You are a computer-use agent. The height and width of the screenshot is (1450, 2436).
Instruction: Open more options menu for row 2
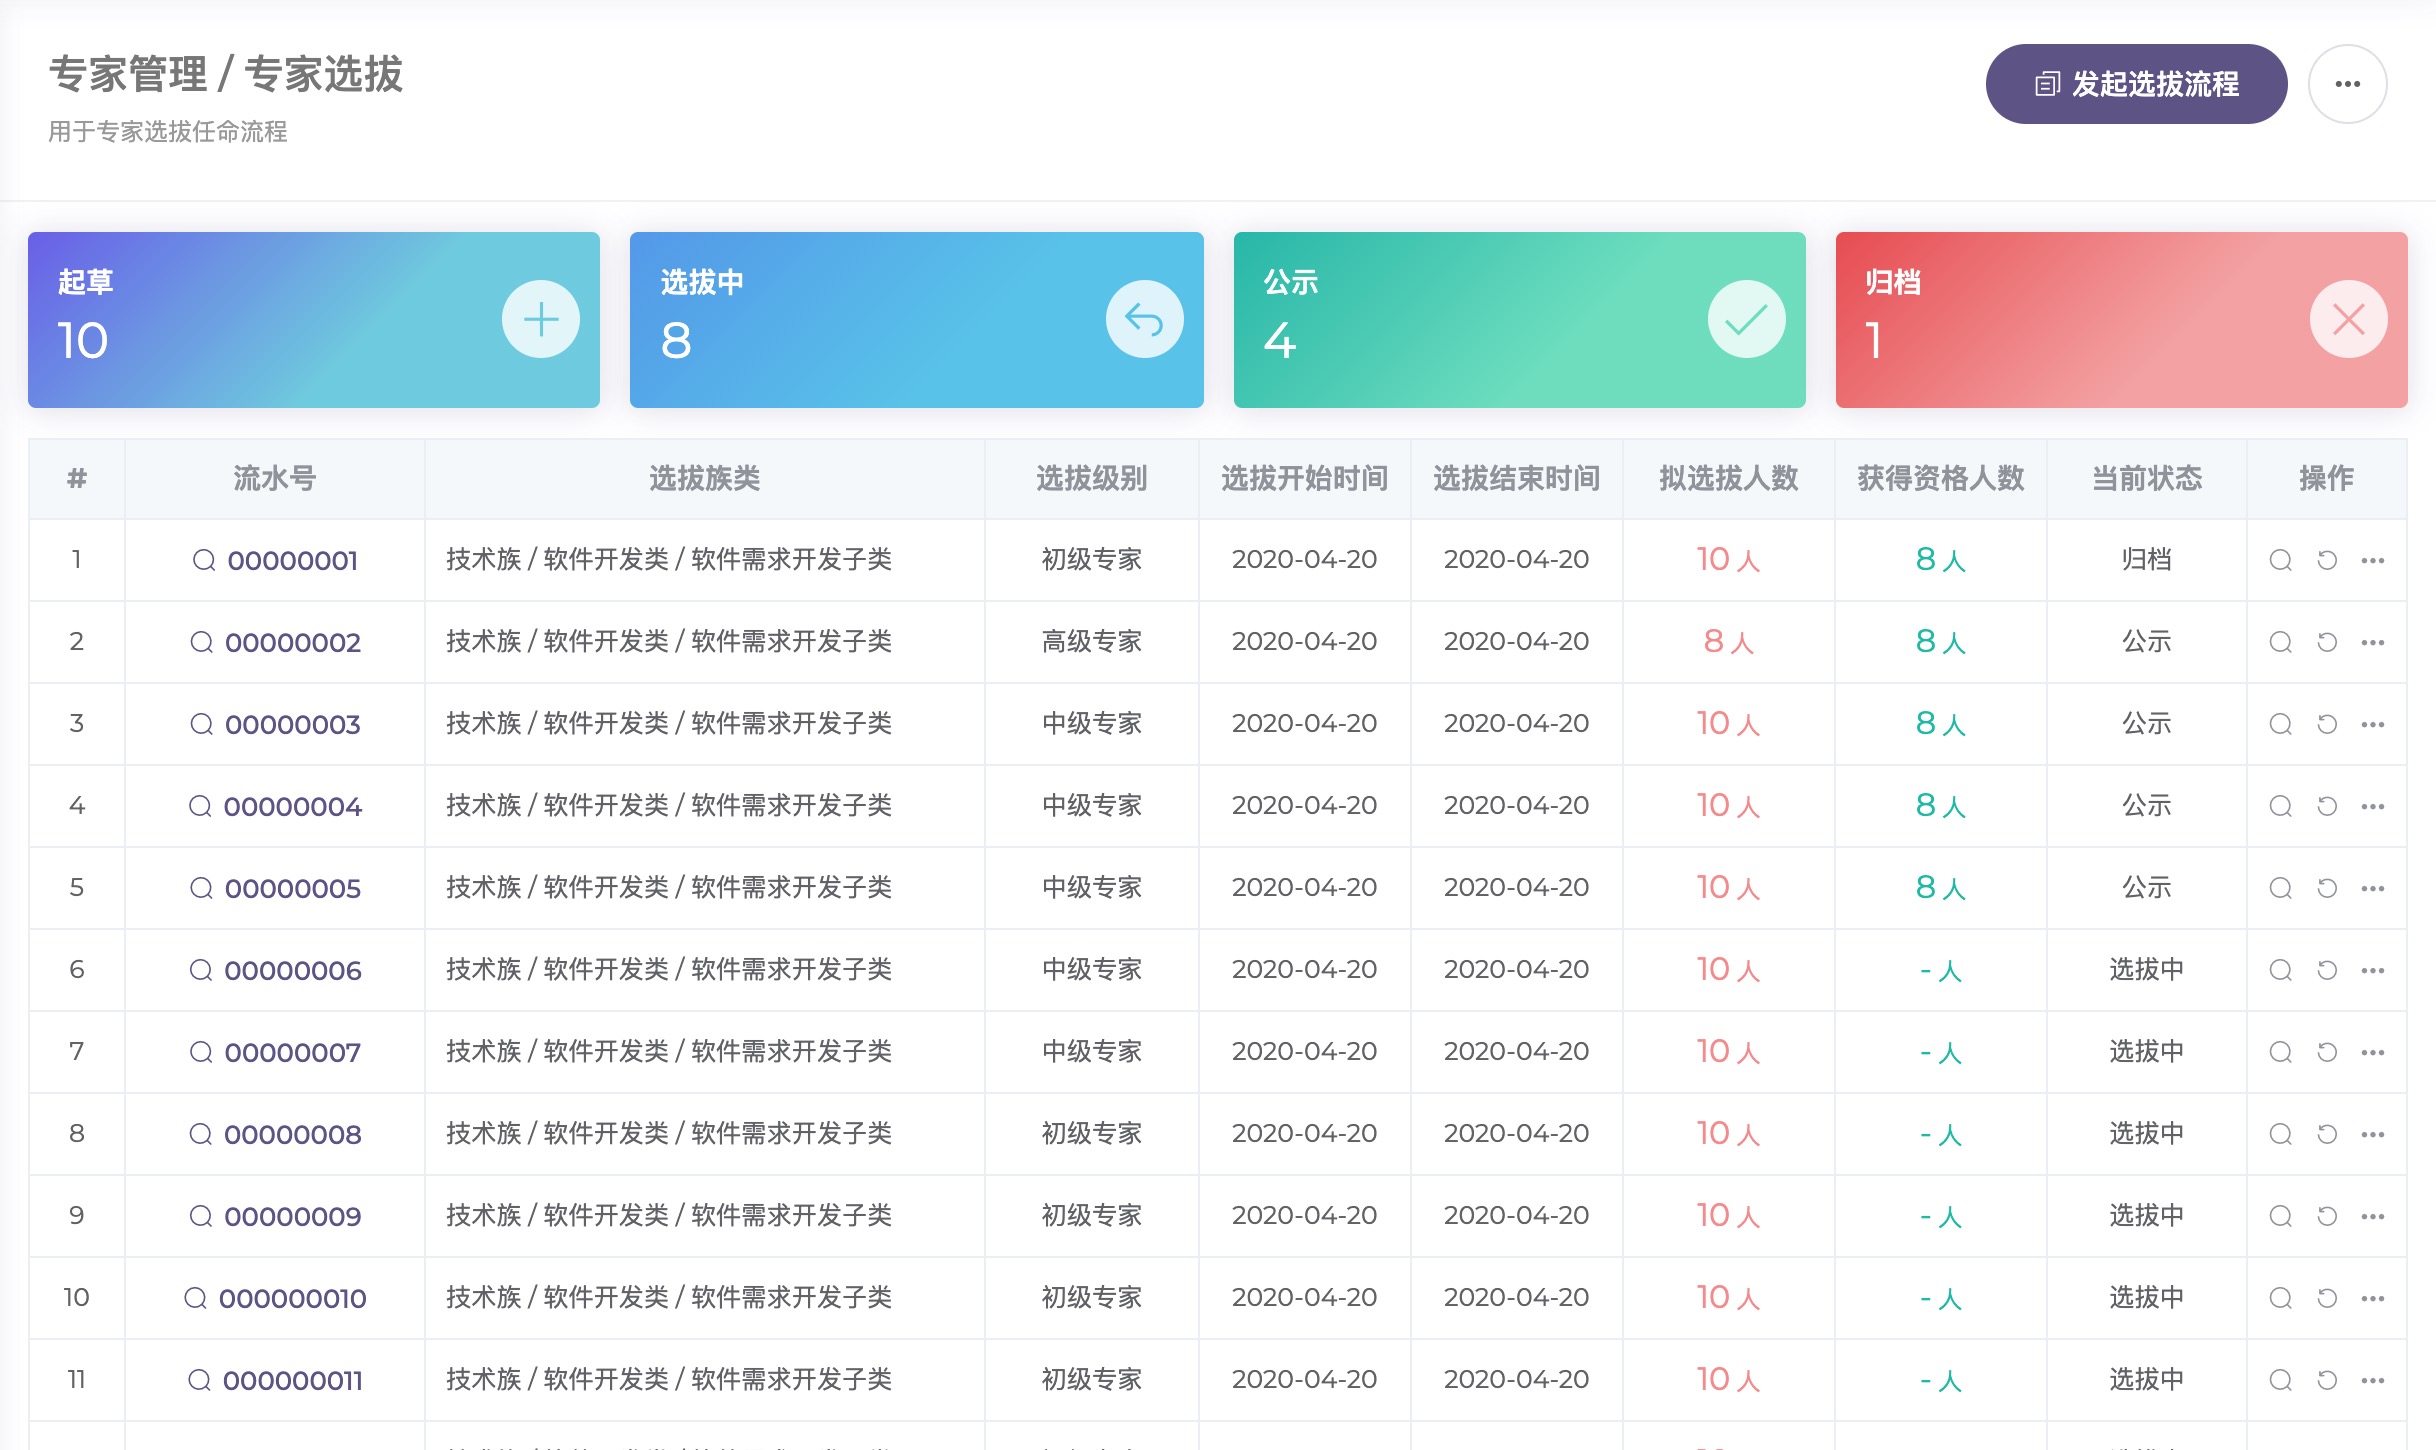point(2373,642)
